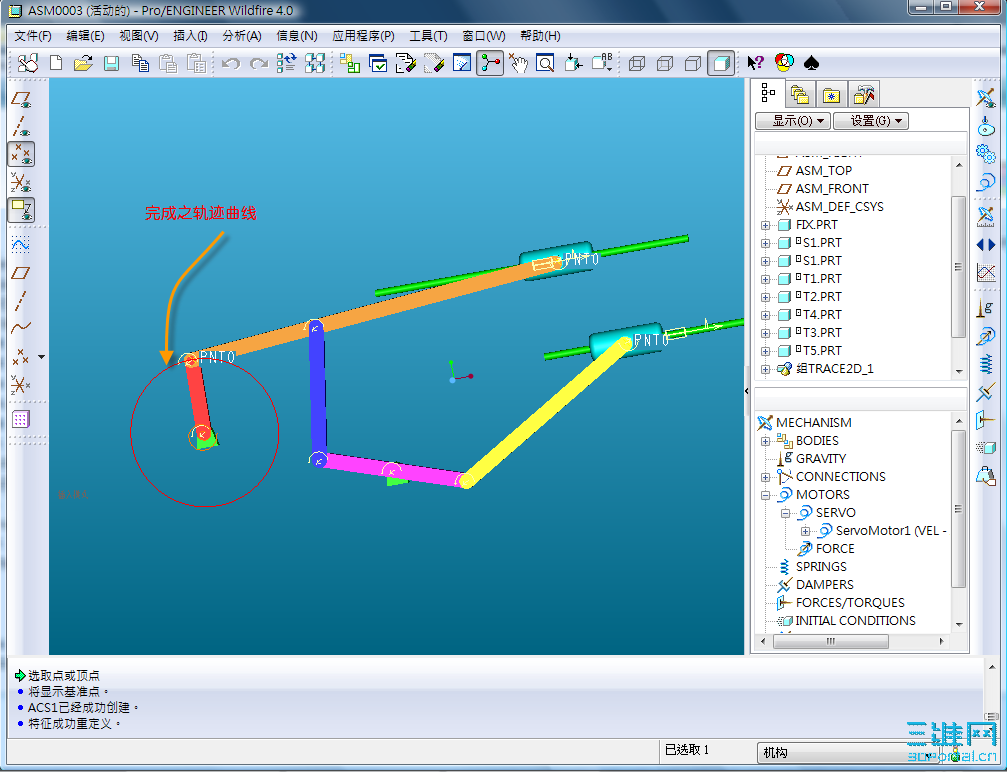Screen dimensions: 1007x772
Task: Click the Spring definition icon
Action: coord(985,364)
